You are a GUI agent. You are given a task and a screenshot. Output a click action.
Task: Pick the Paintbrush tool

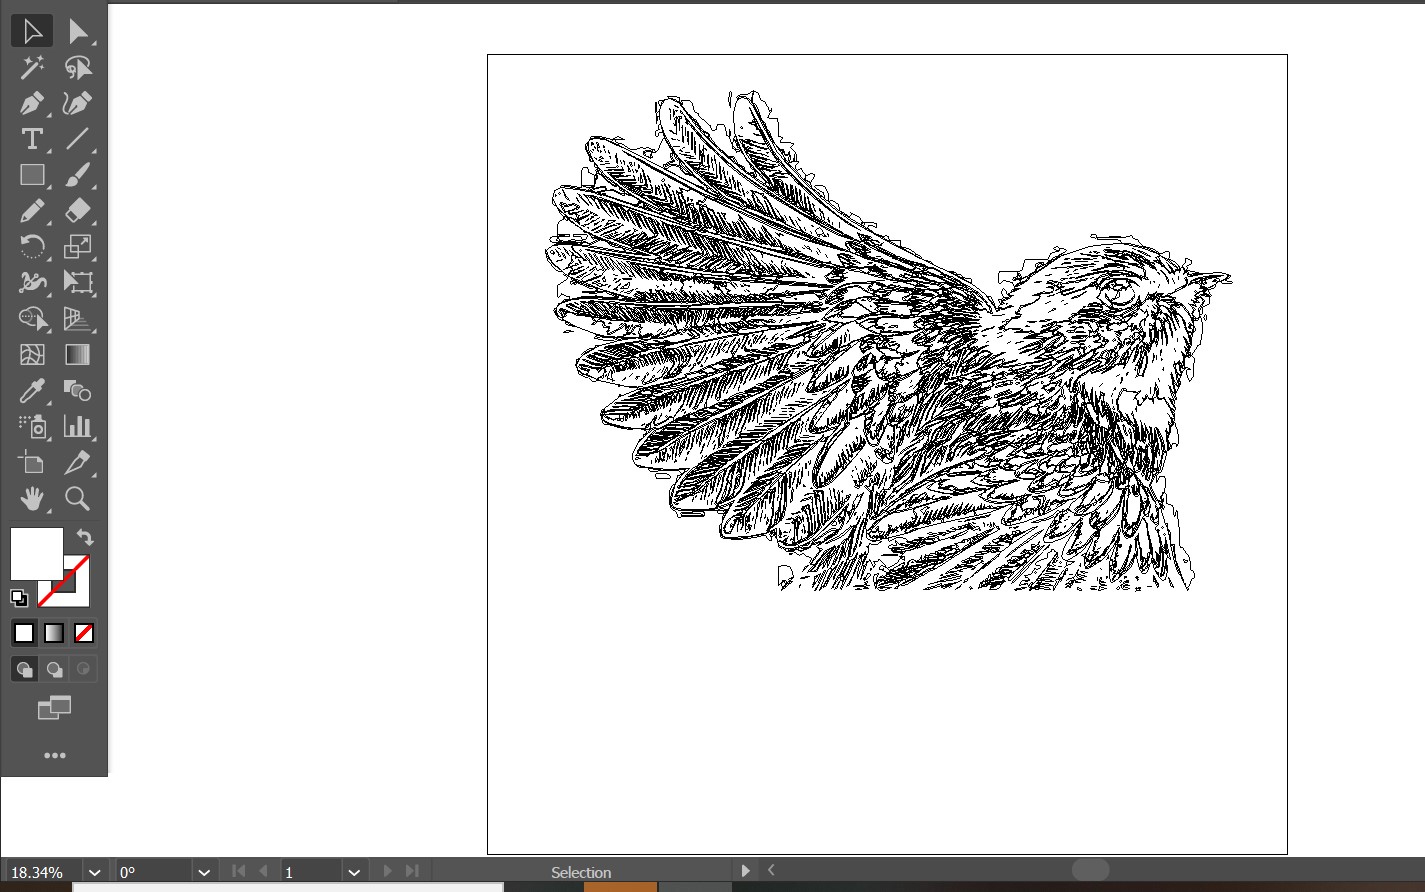(x=78, y=175)
